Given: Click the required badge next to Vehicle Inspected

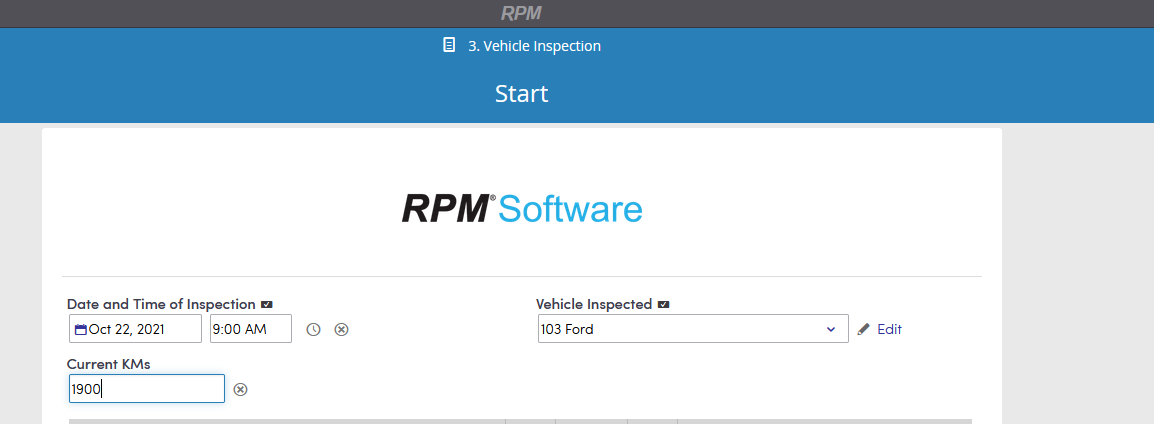Looking at the screenshot, I should tap(663, 304).
